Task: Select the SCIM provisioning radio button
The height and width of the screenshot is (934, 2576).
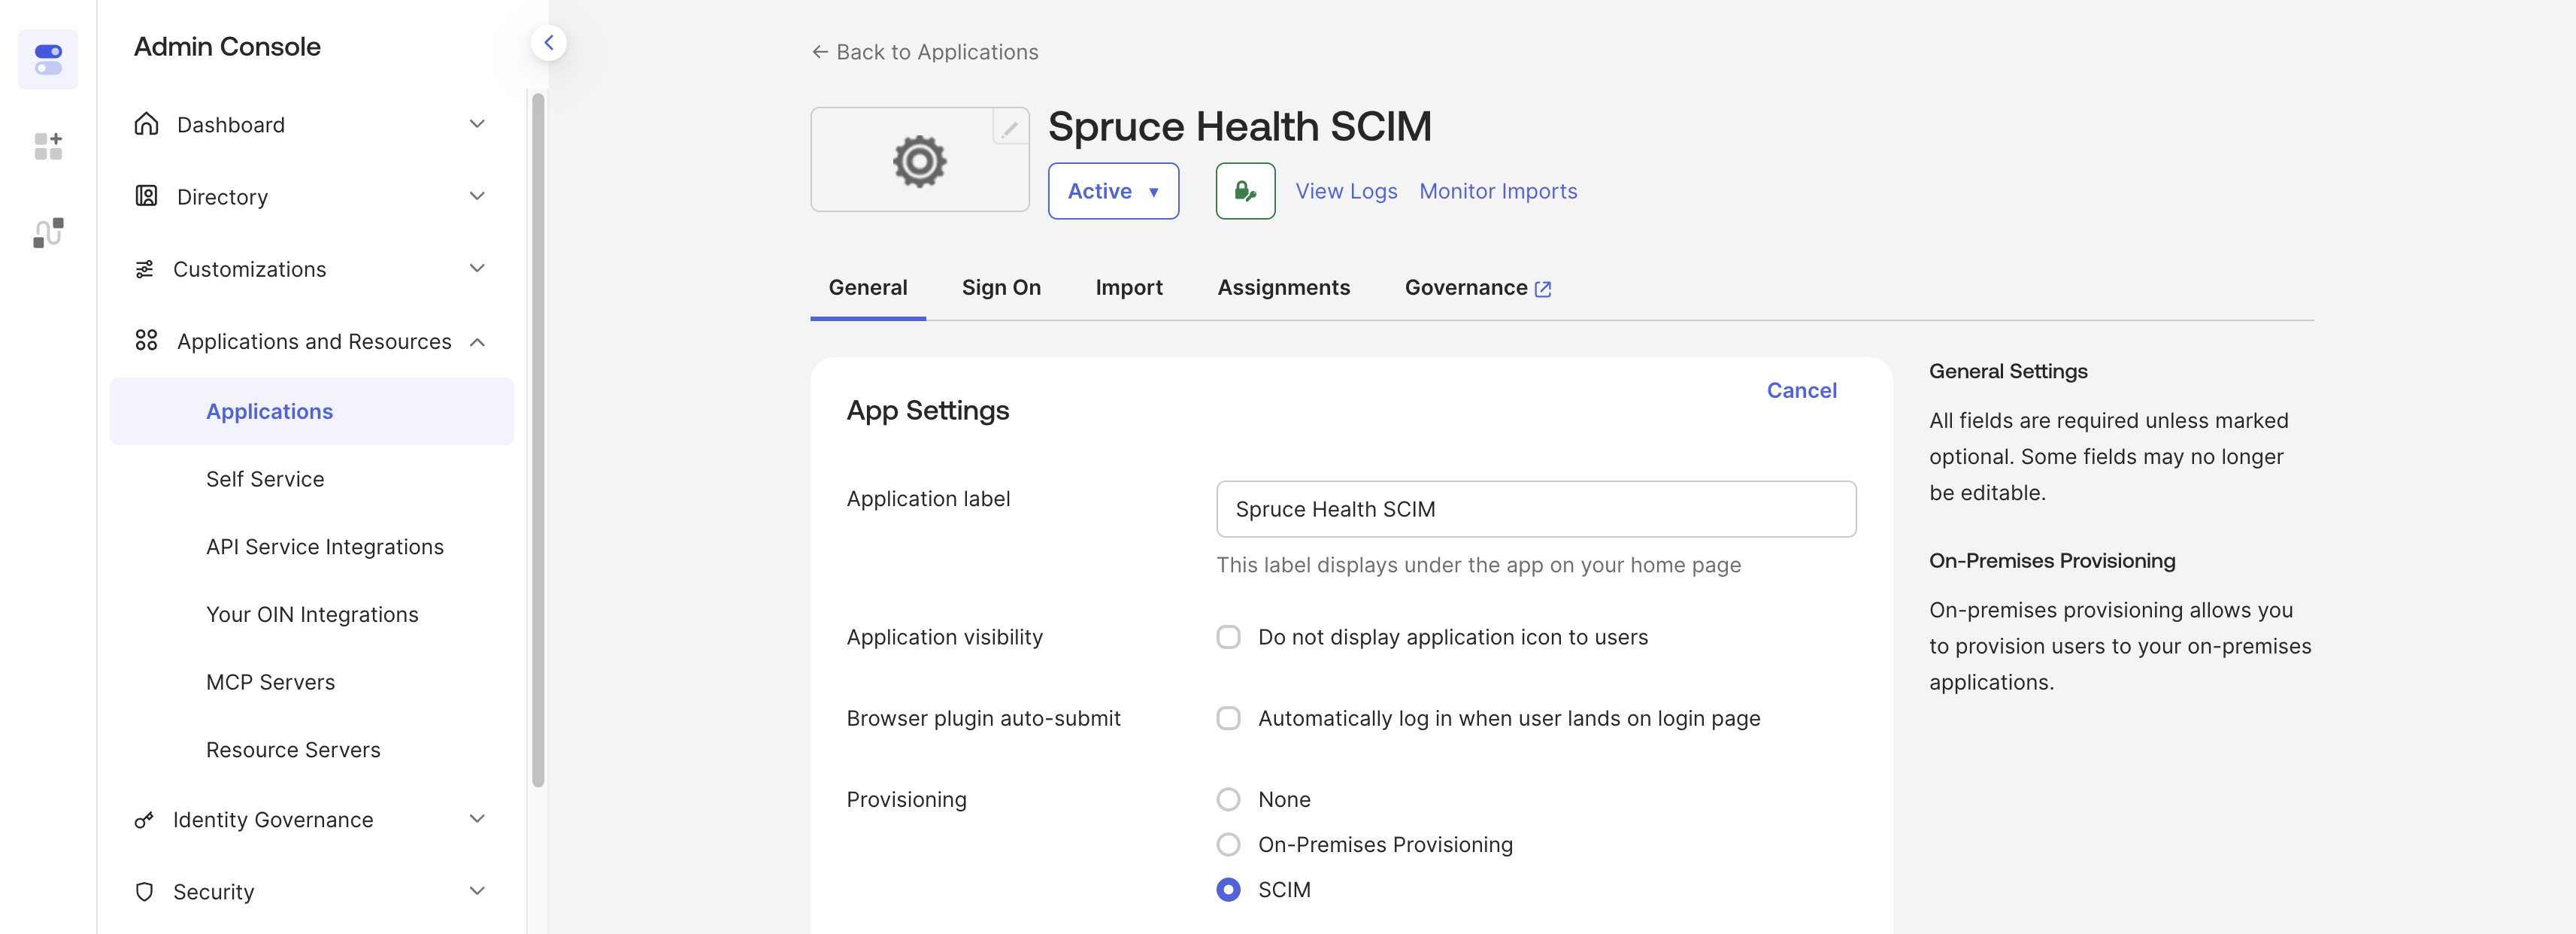Action: click(x=1228, y=889)
